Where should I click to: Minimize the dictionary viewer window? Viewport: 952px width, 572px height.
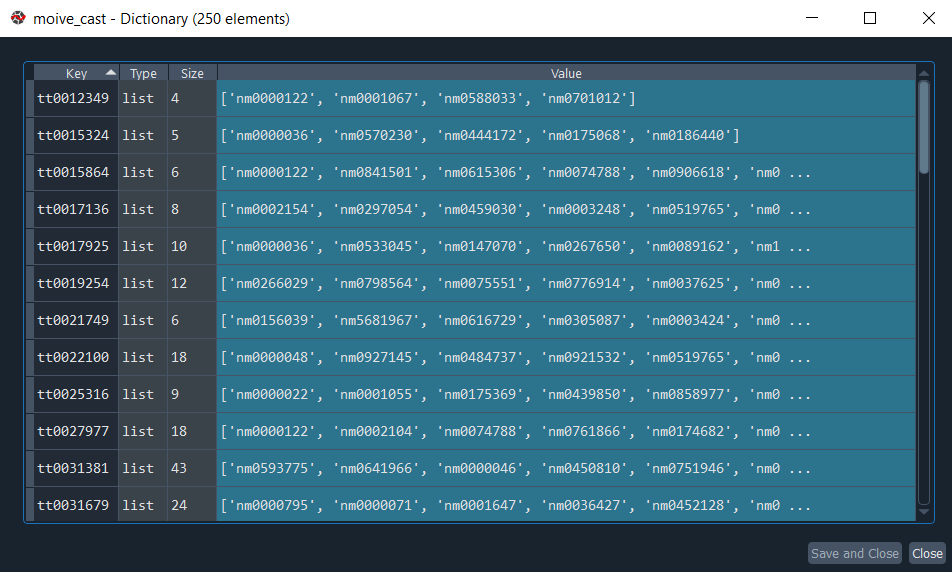[x=812, y=18]
